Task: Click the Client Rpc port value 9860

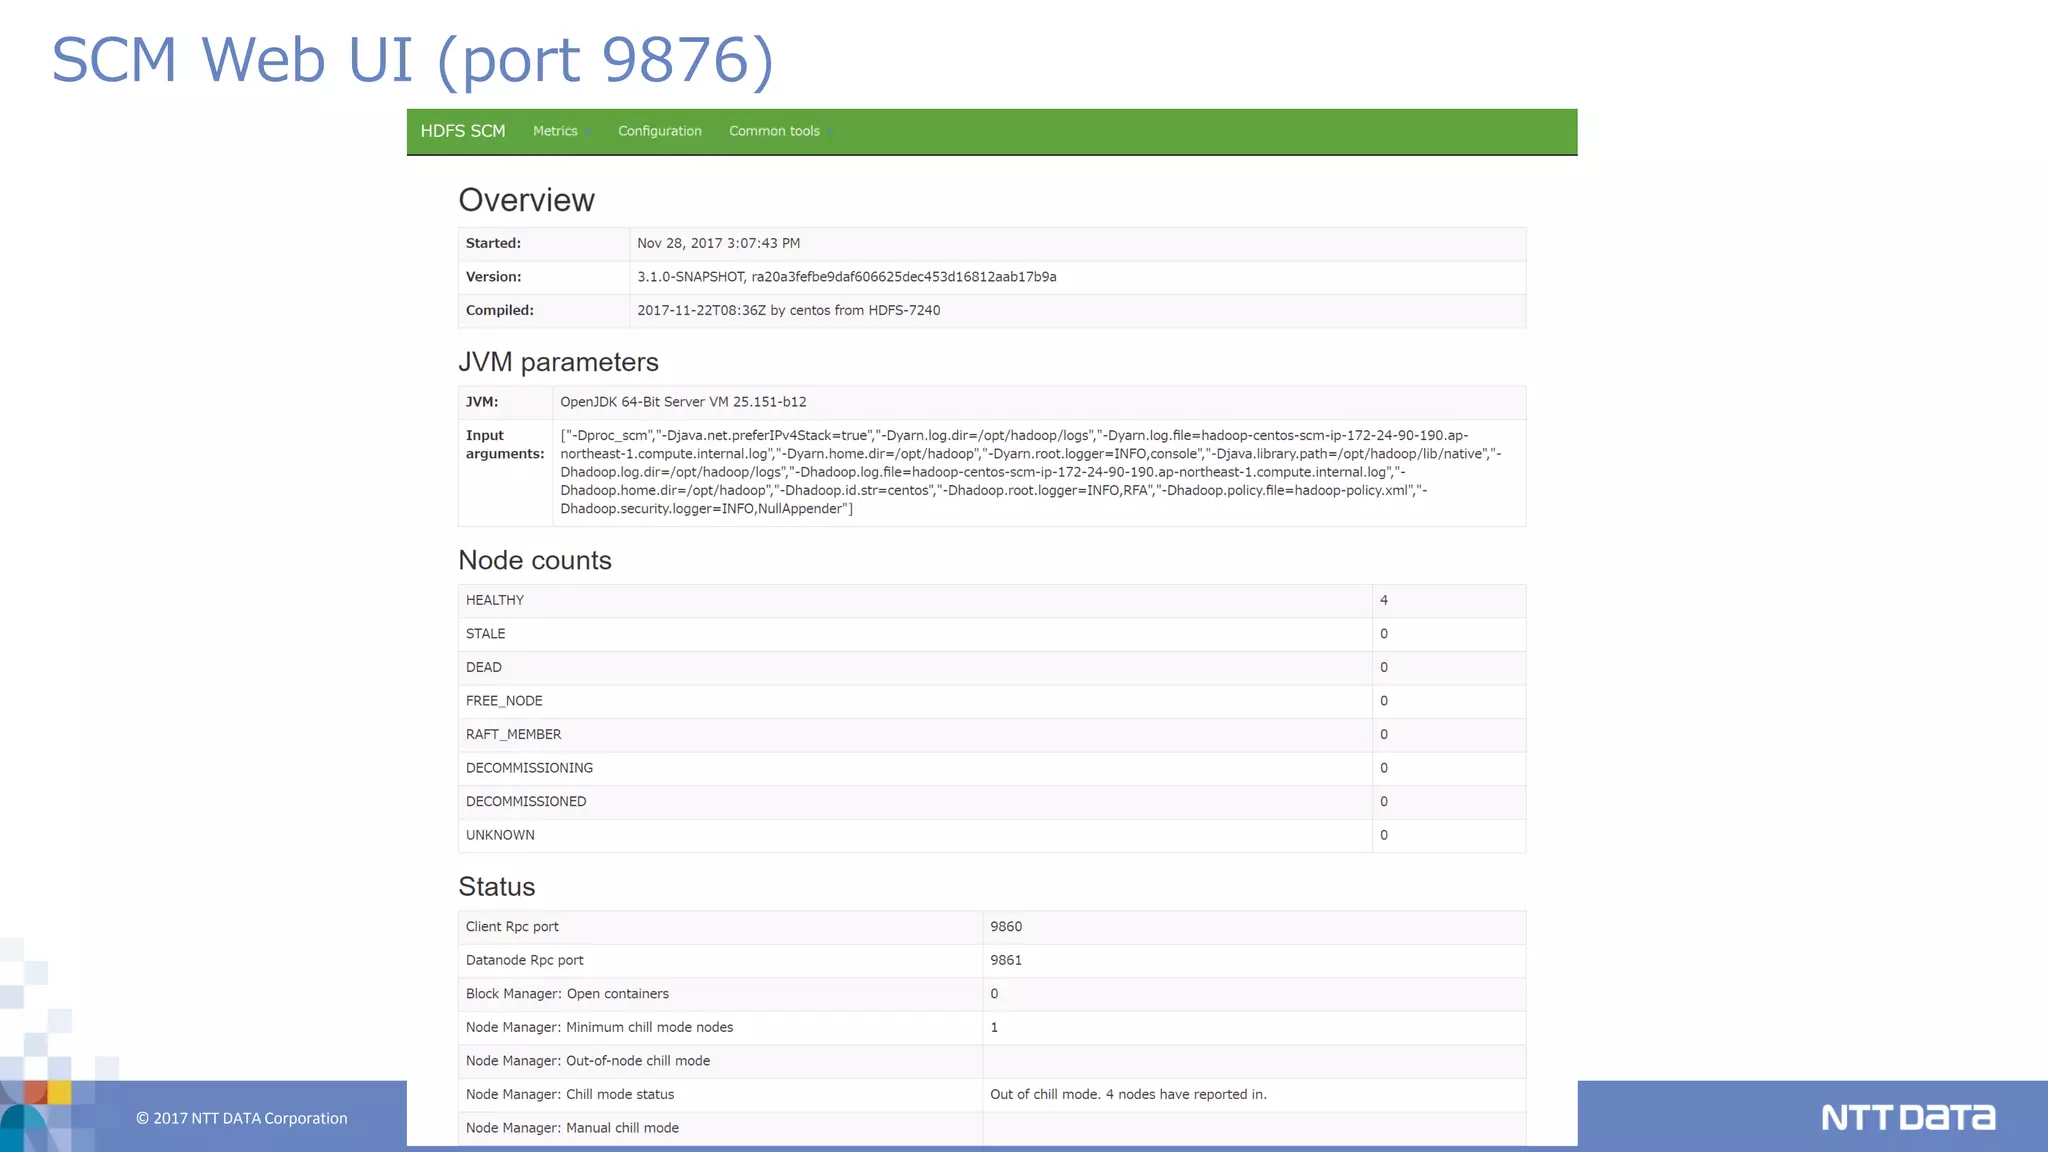Action: tap(1005, 927)
